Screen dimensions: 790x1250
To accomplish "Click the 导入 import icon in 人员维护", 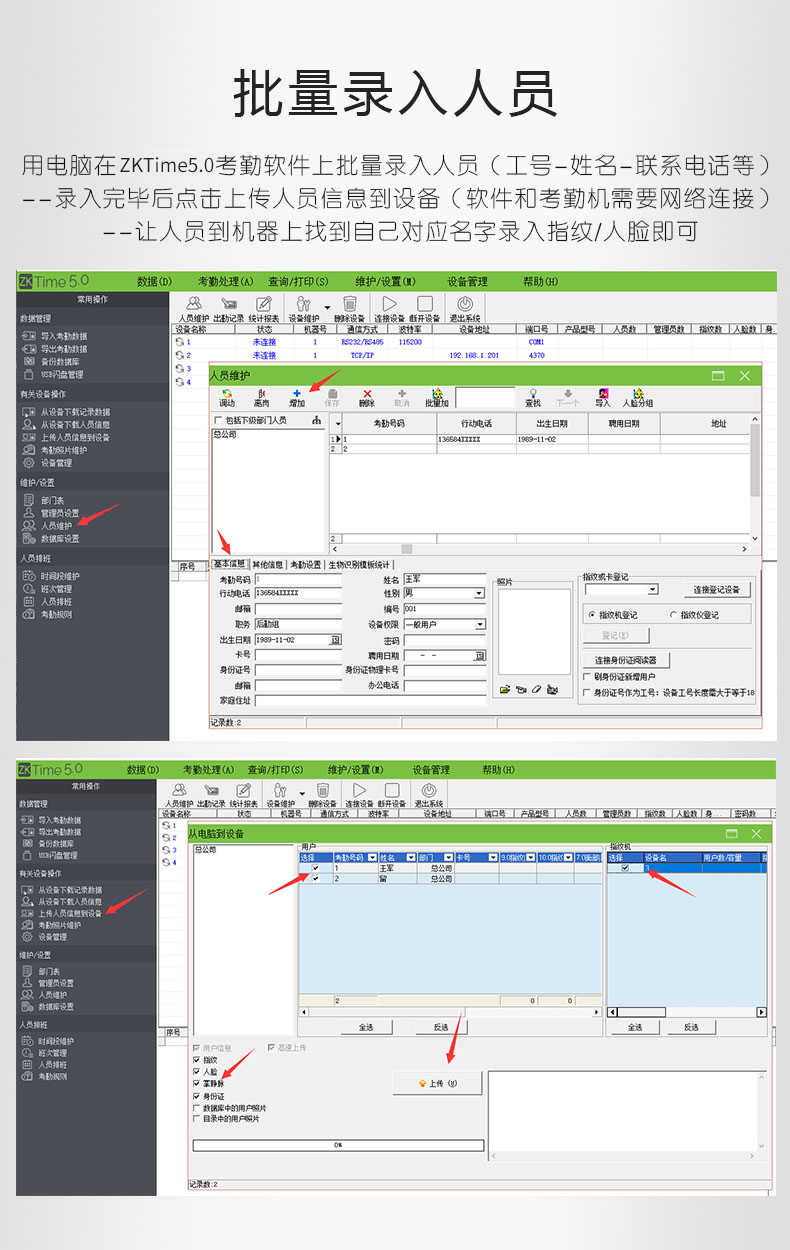I will (x=602, y=394).
